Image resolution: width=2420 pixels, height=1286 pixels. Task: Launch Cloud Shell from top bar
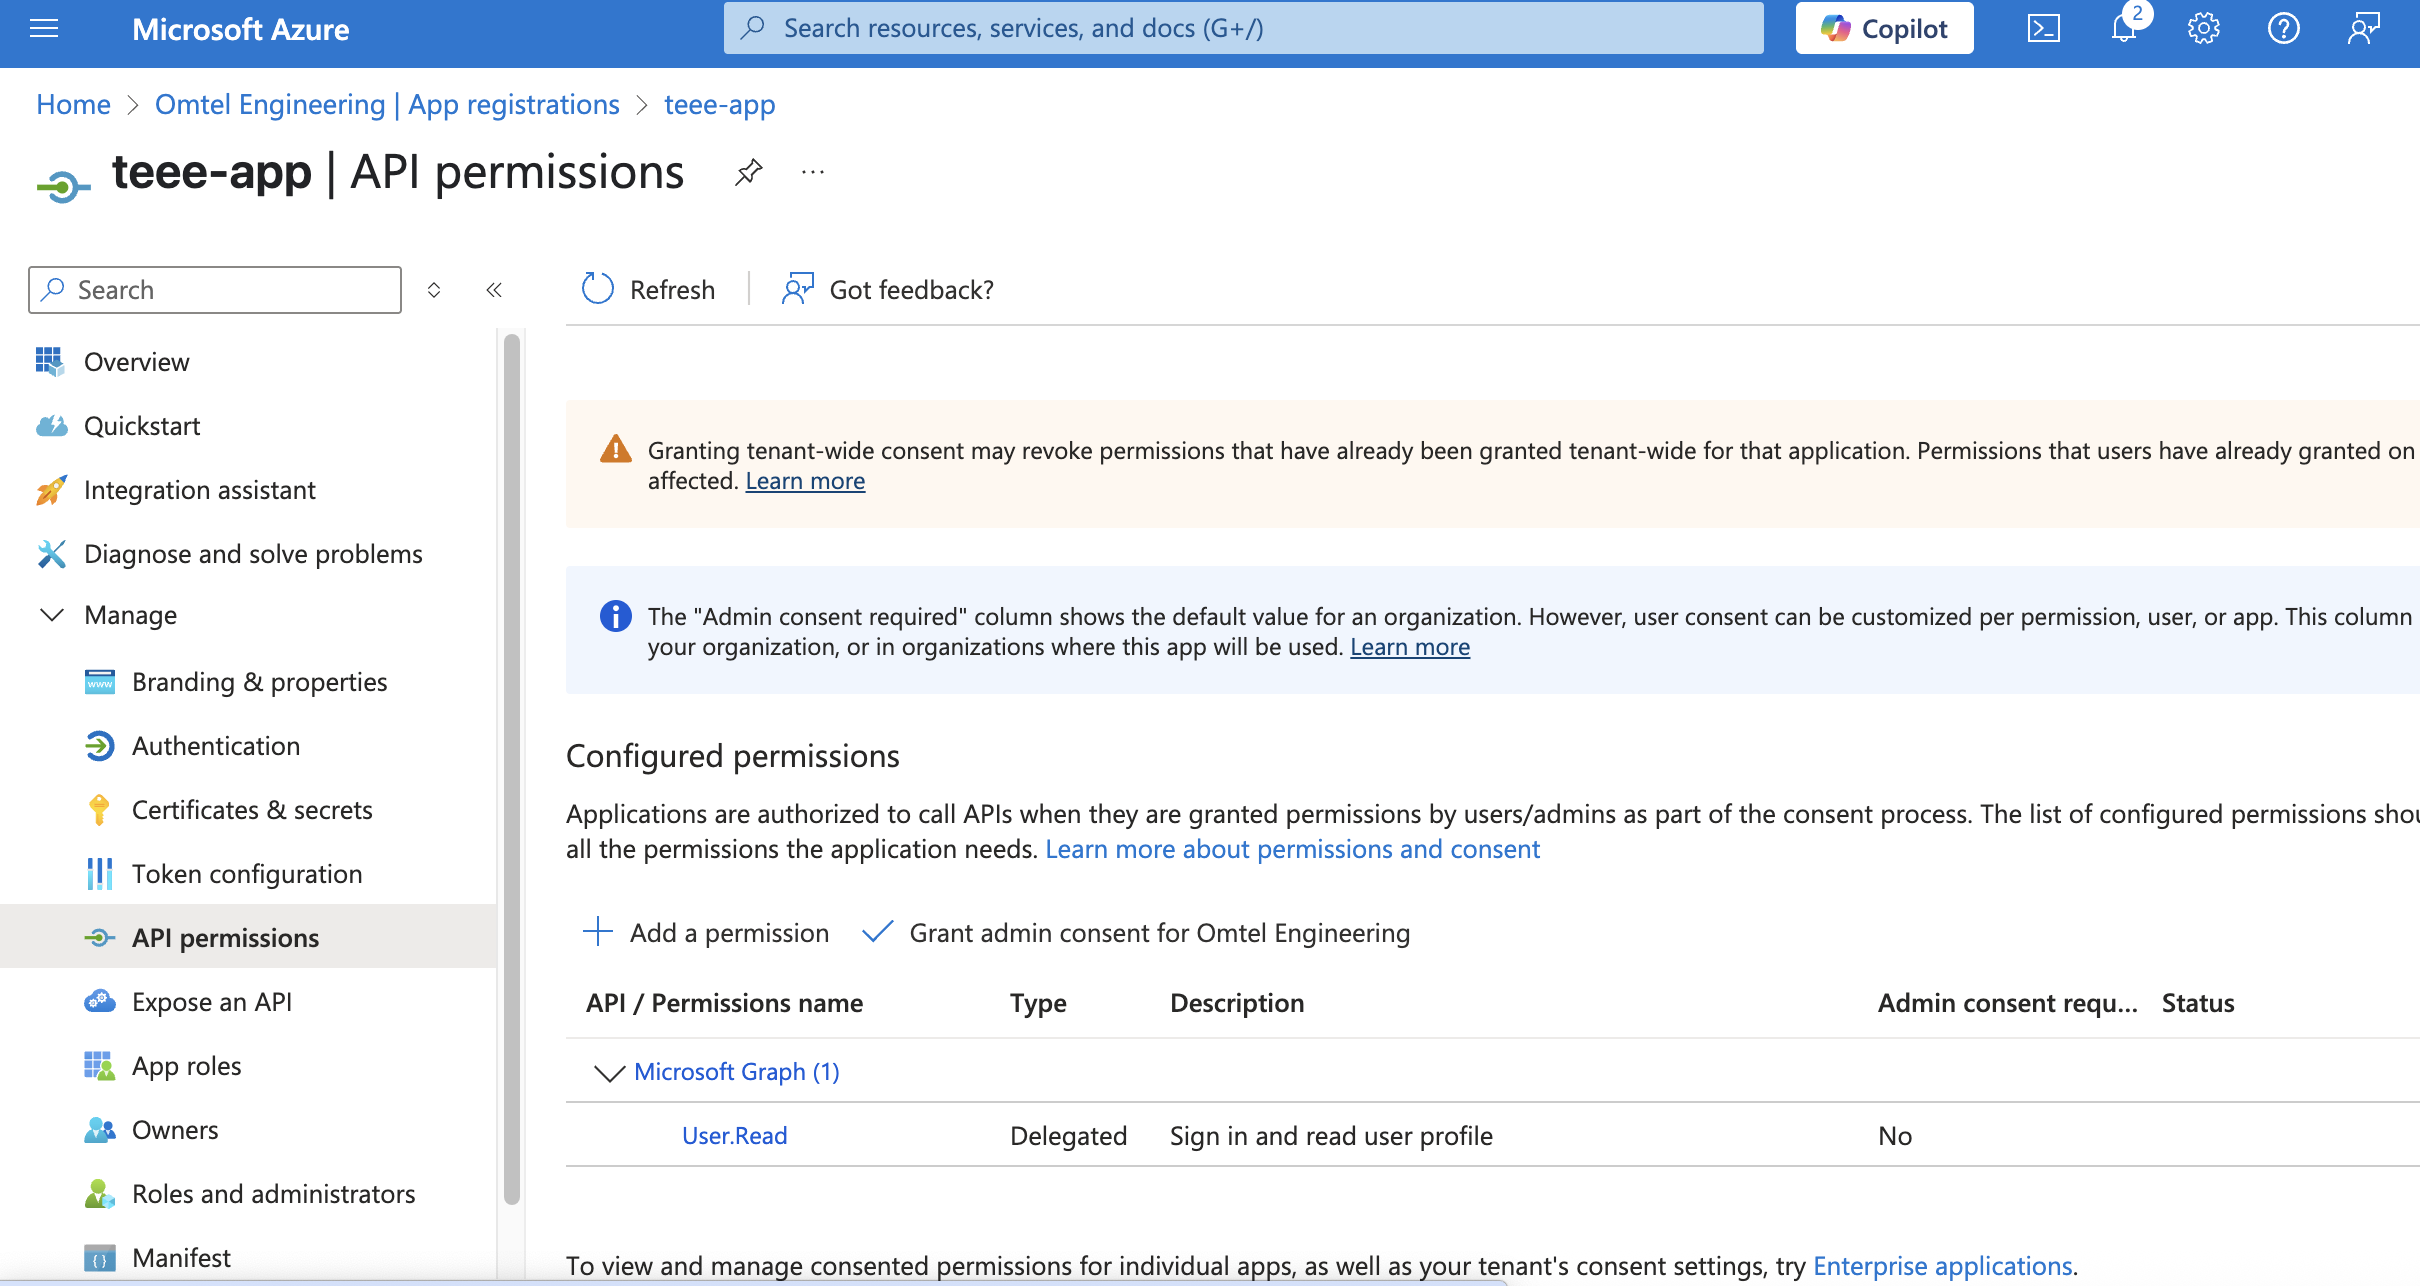click(2043, 28)
